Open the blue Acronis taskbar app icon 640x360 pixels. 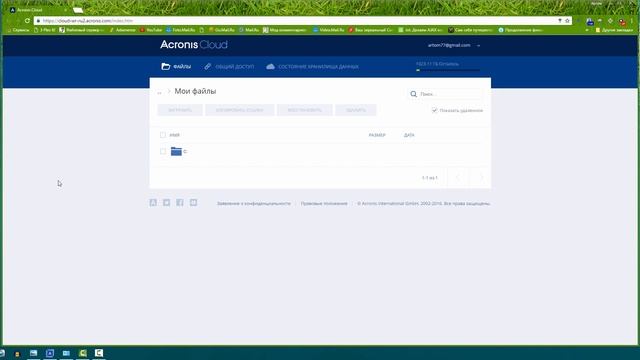50,353
